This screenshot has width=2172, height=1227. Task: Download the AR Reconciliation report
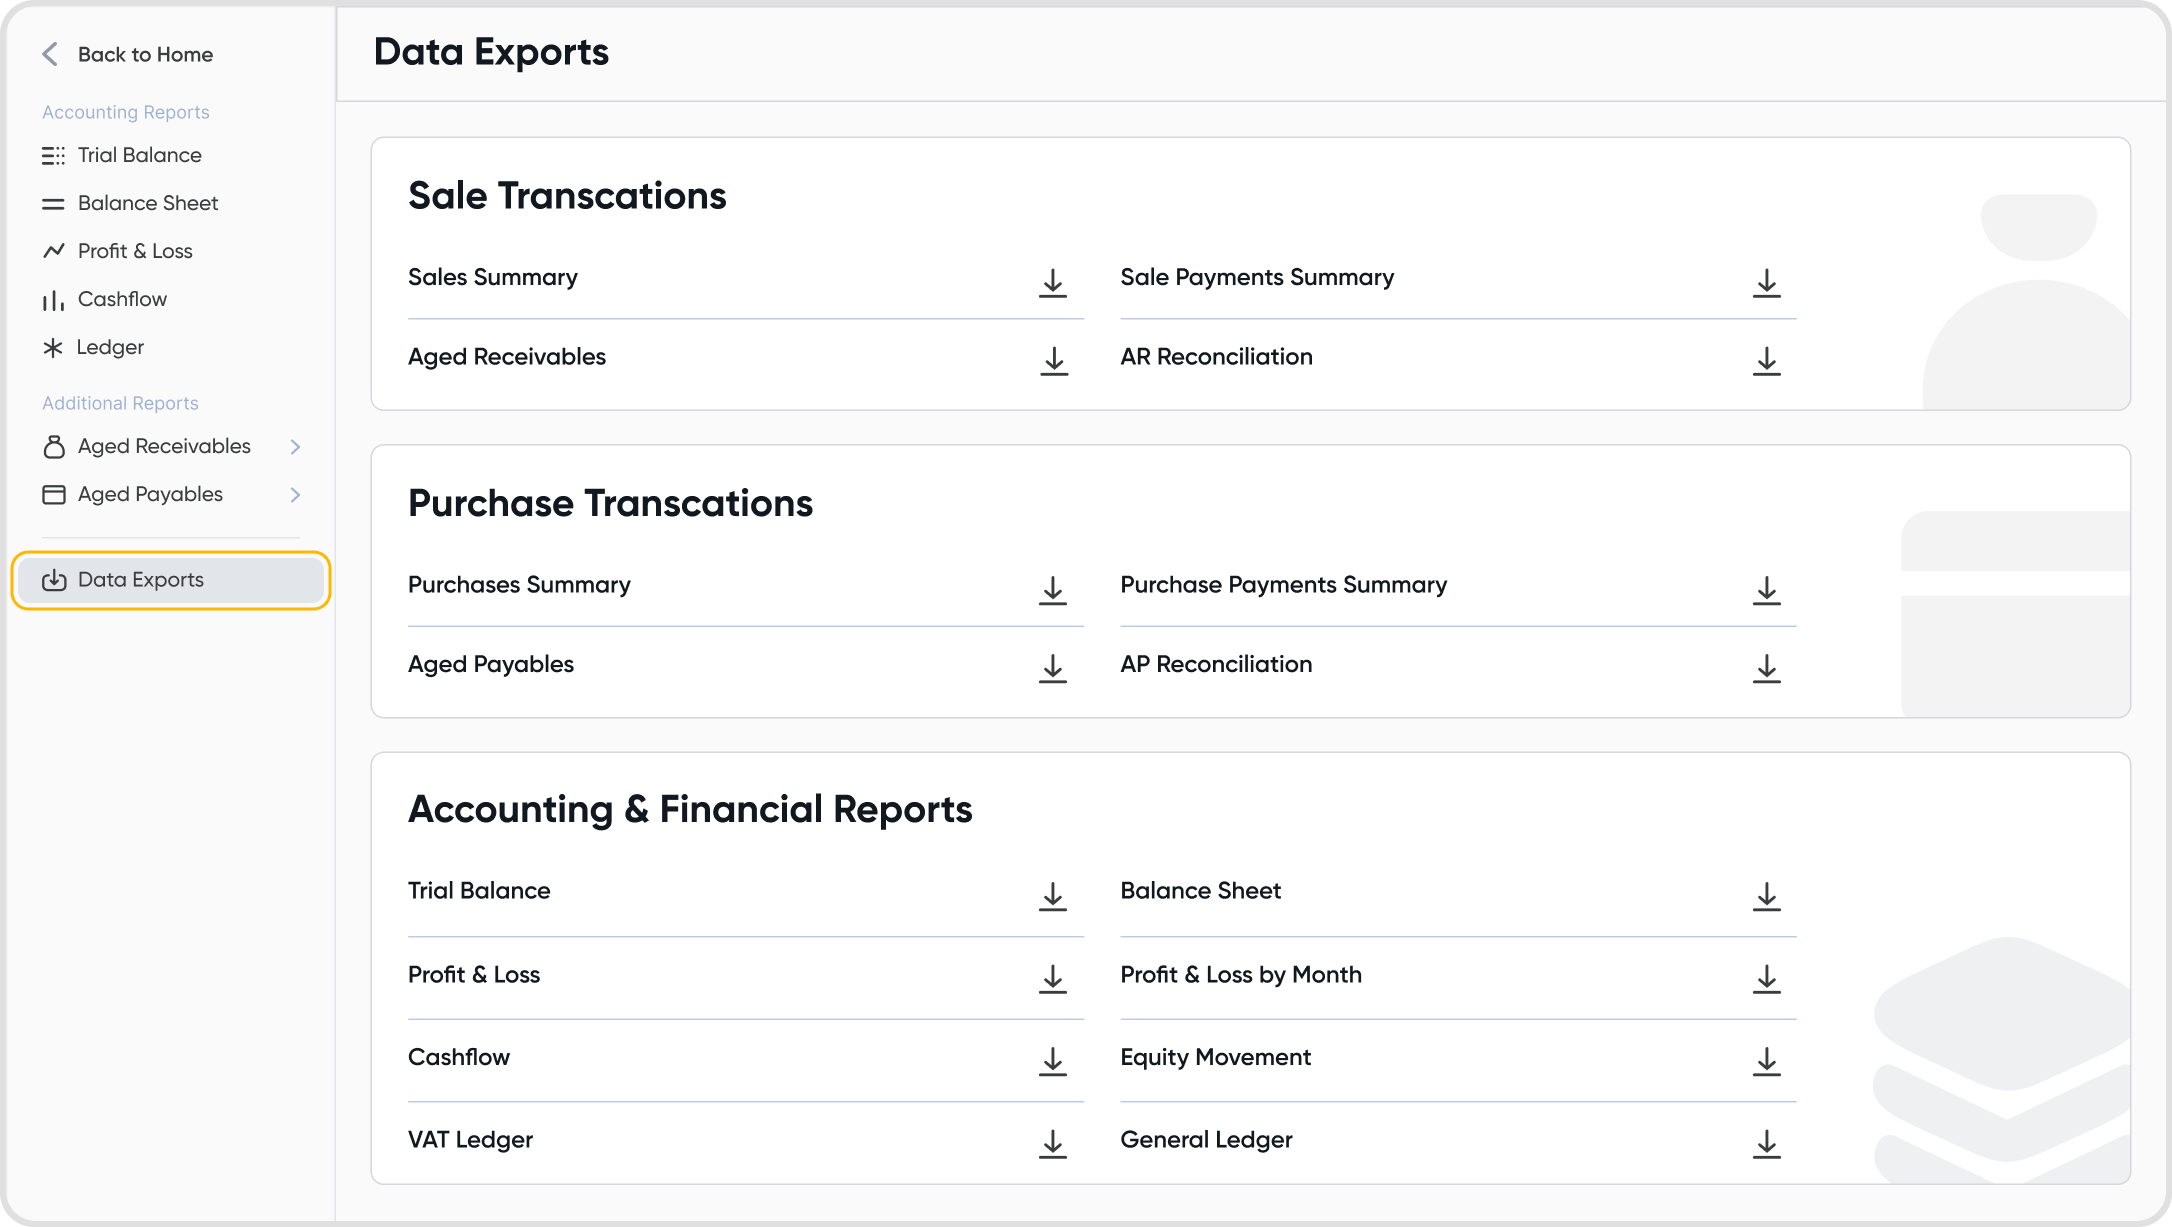[x=1766, y=361]
